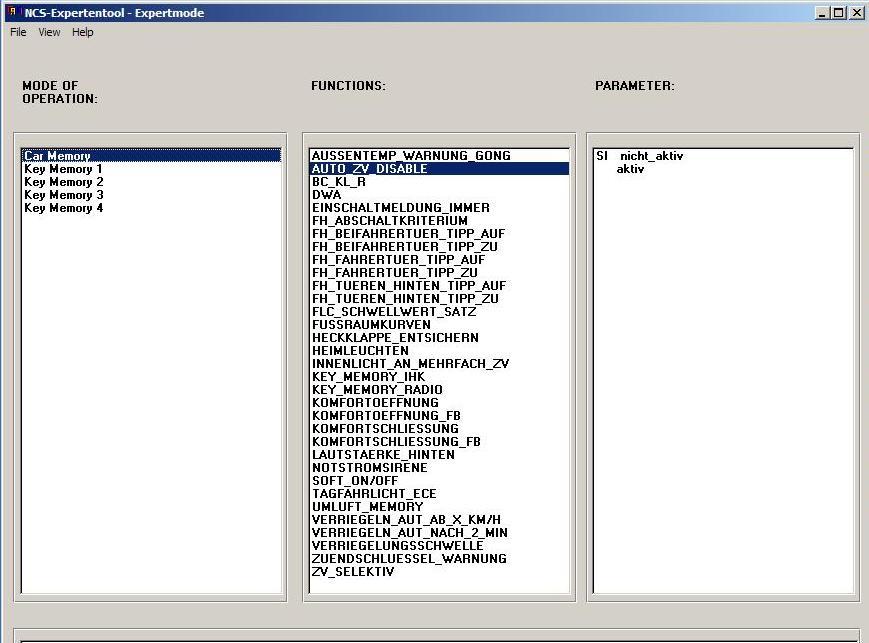Select the AUSSENTEMP_WARNUNG_GONG function

[410, 156]
